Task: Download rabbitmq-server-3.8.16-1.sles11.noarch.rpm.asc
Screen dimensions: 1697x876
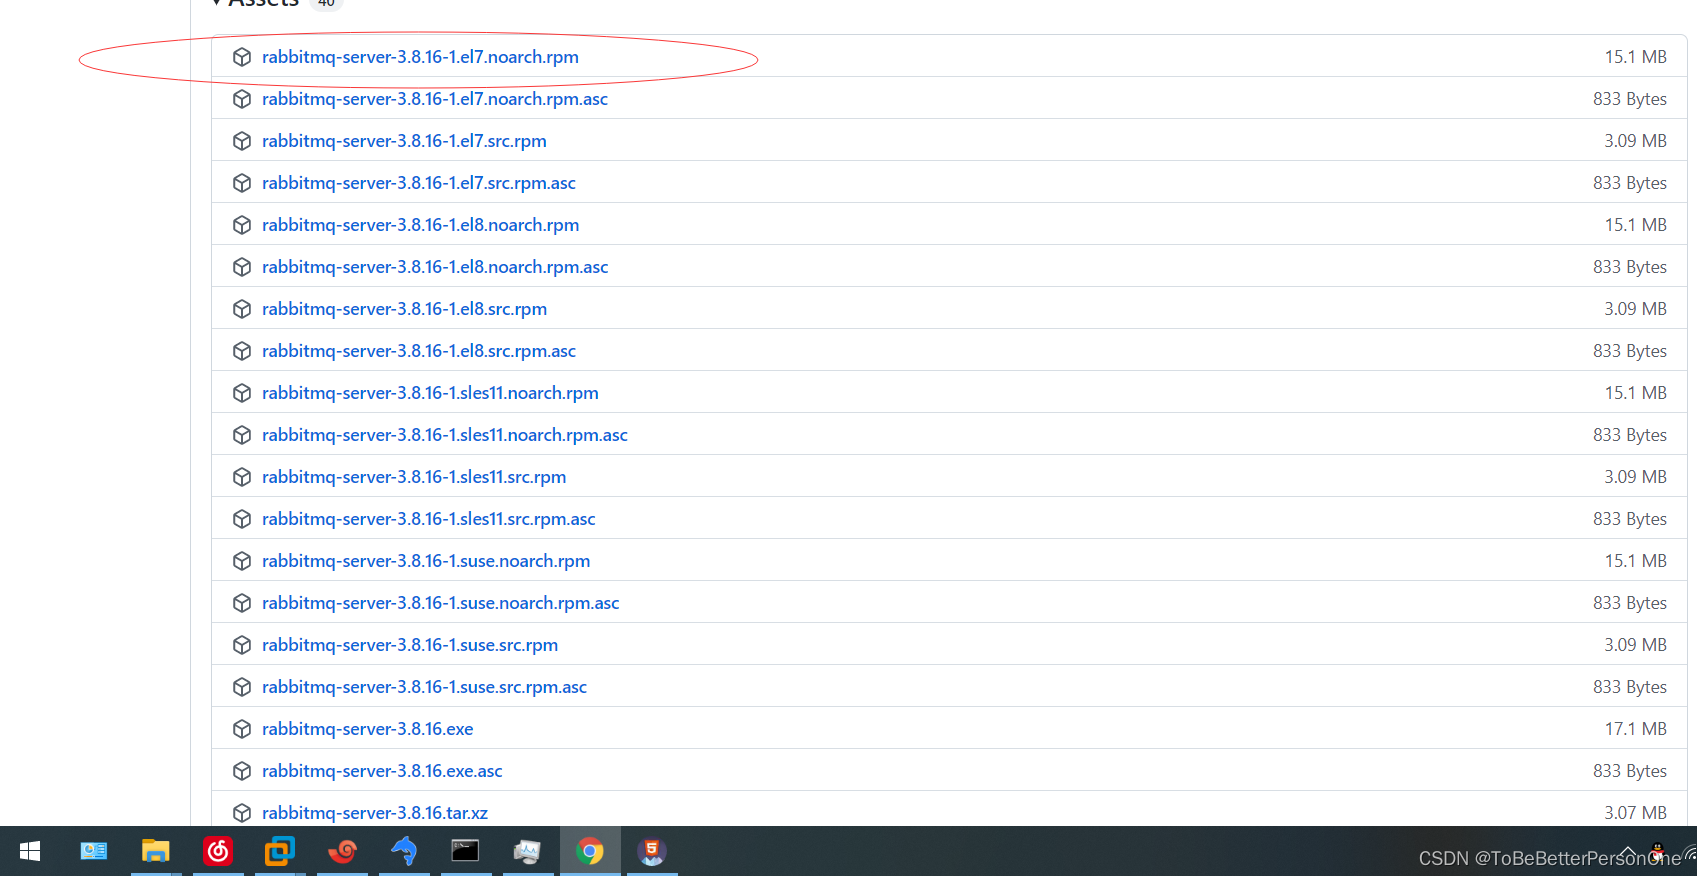Action: pyautogui.click(x=445, y=435)
